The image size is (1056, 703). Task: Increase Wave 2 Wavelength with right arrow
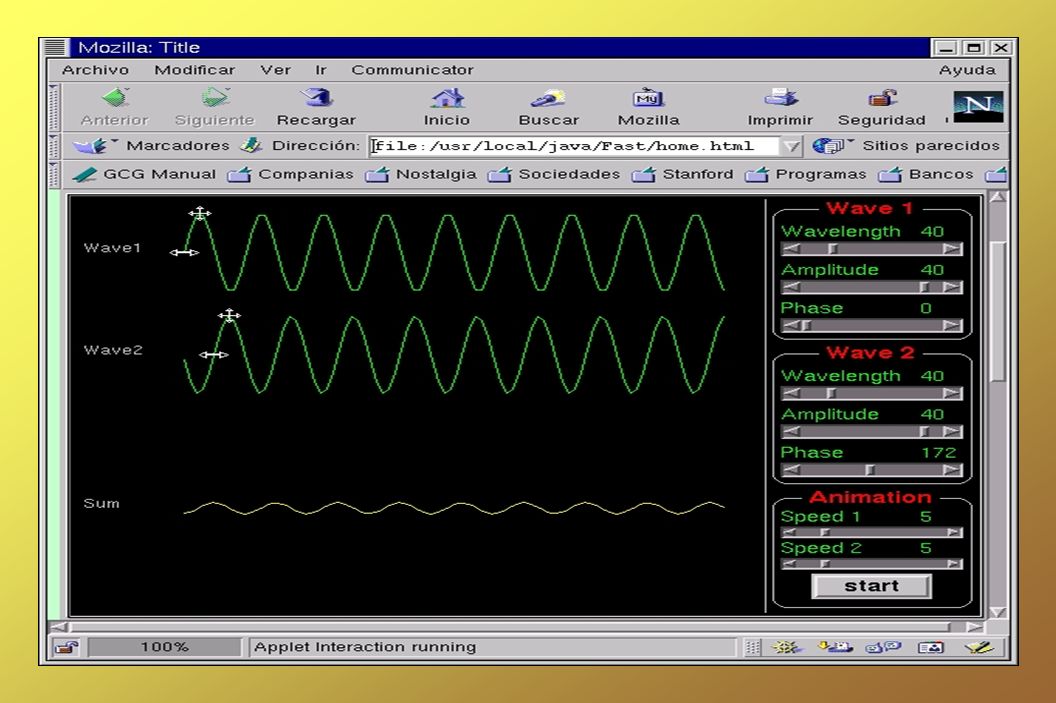pyautogui.click(x=952, y=393)
